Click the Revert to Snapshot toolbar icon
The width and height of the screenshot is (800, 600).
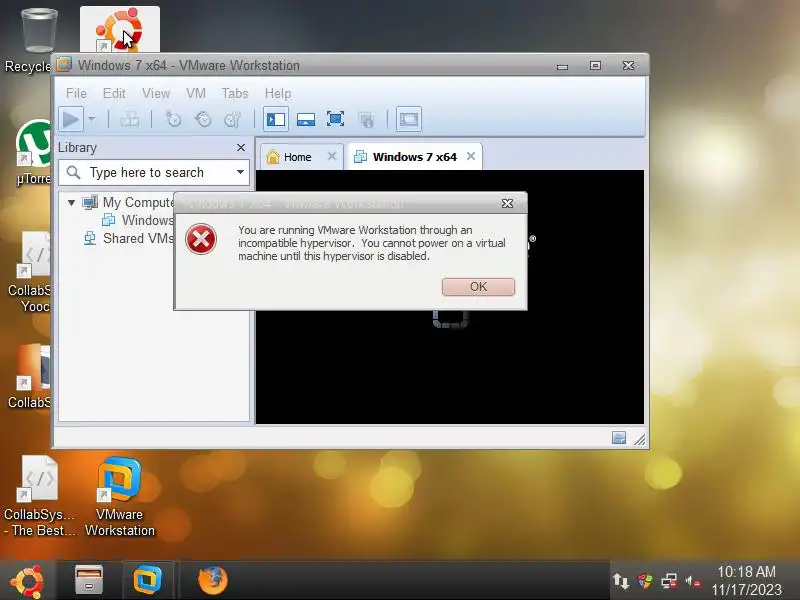203,120
